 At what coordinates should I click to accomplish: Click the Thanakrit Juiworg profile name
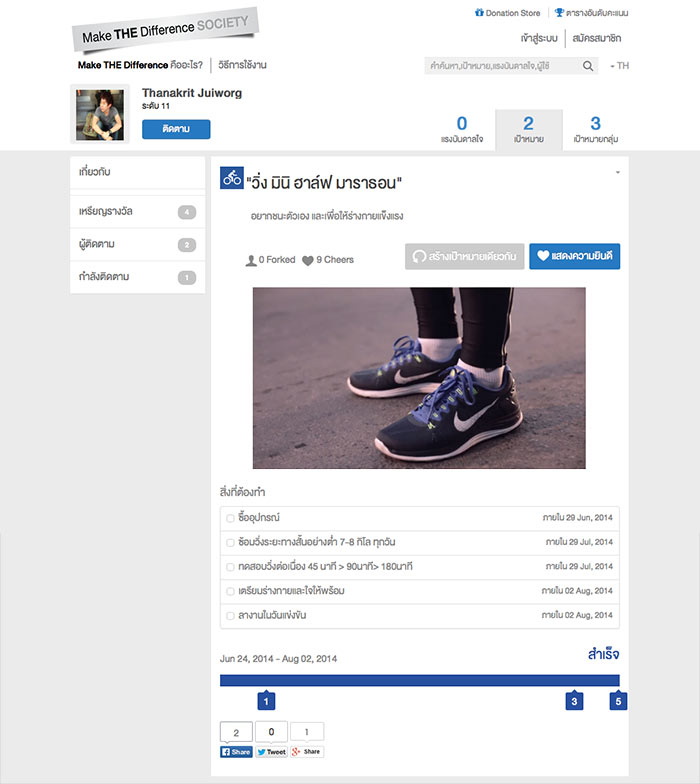[x=192, y=93]
